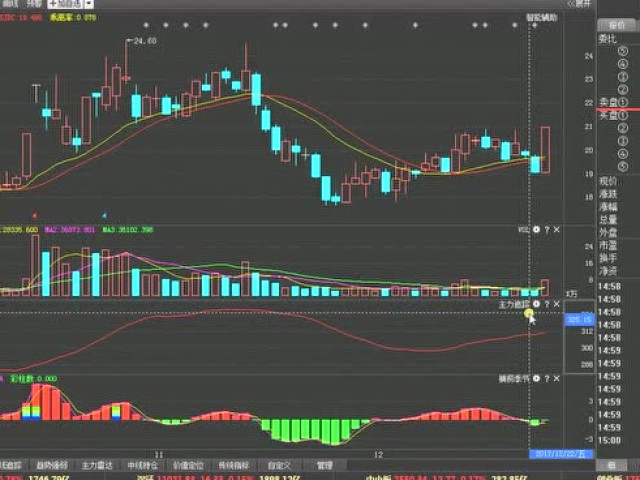The width and height of the screenshot is (640, 480).
Task: Click the 24.60 high price label
Action: [144, 41]
